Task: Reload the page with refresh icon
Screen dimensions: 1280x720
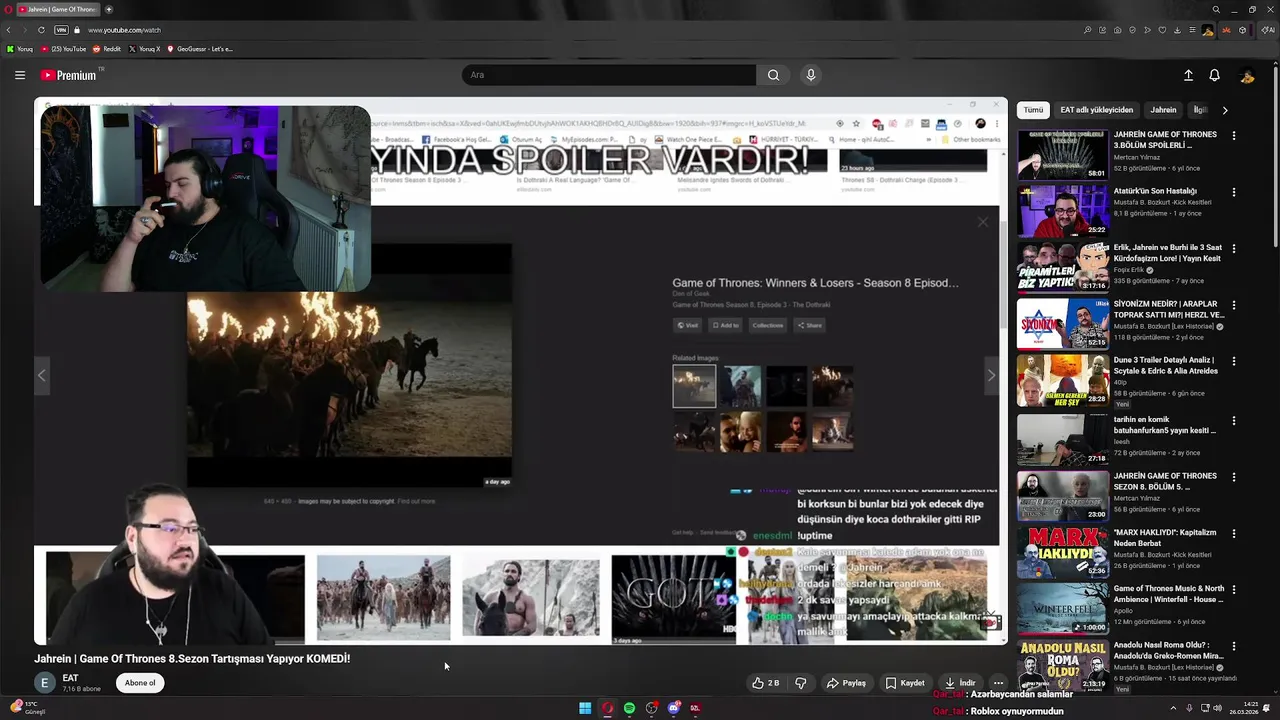Action: (x=41, y=30)
